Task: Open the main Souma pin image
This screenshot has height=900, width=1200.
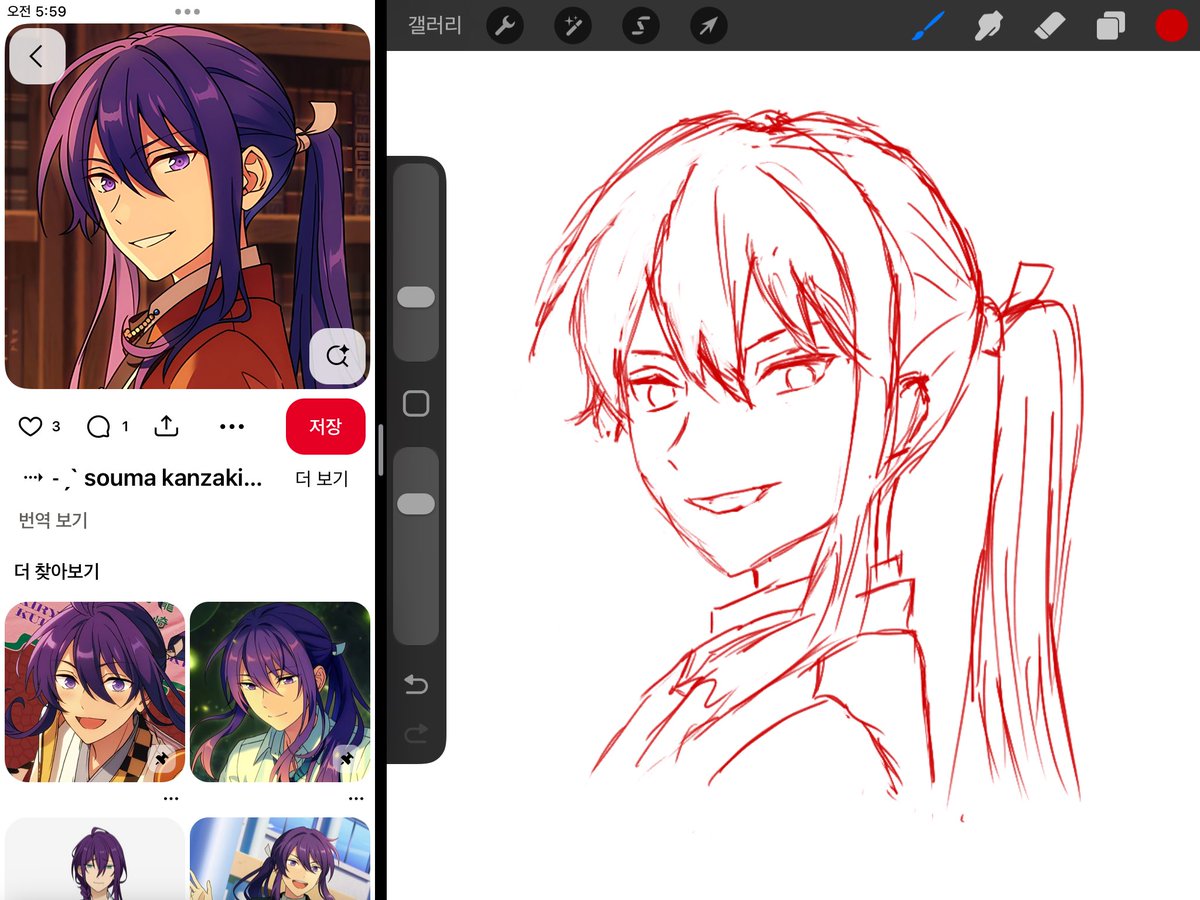Action: coord(187,206)
